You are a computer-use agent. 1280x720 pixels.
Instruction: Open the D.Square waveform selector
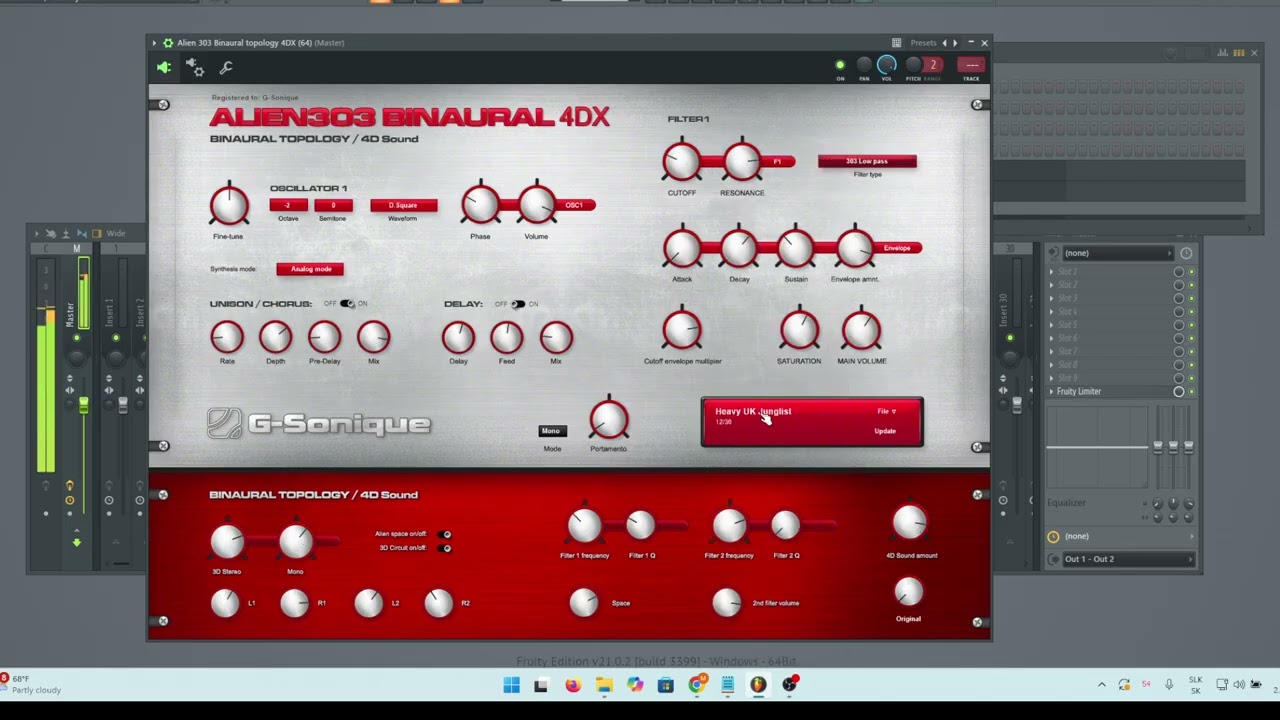point(403,205)
